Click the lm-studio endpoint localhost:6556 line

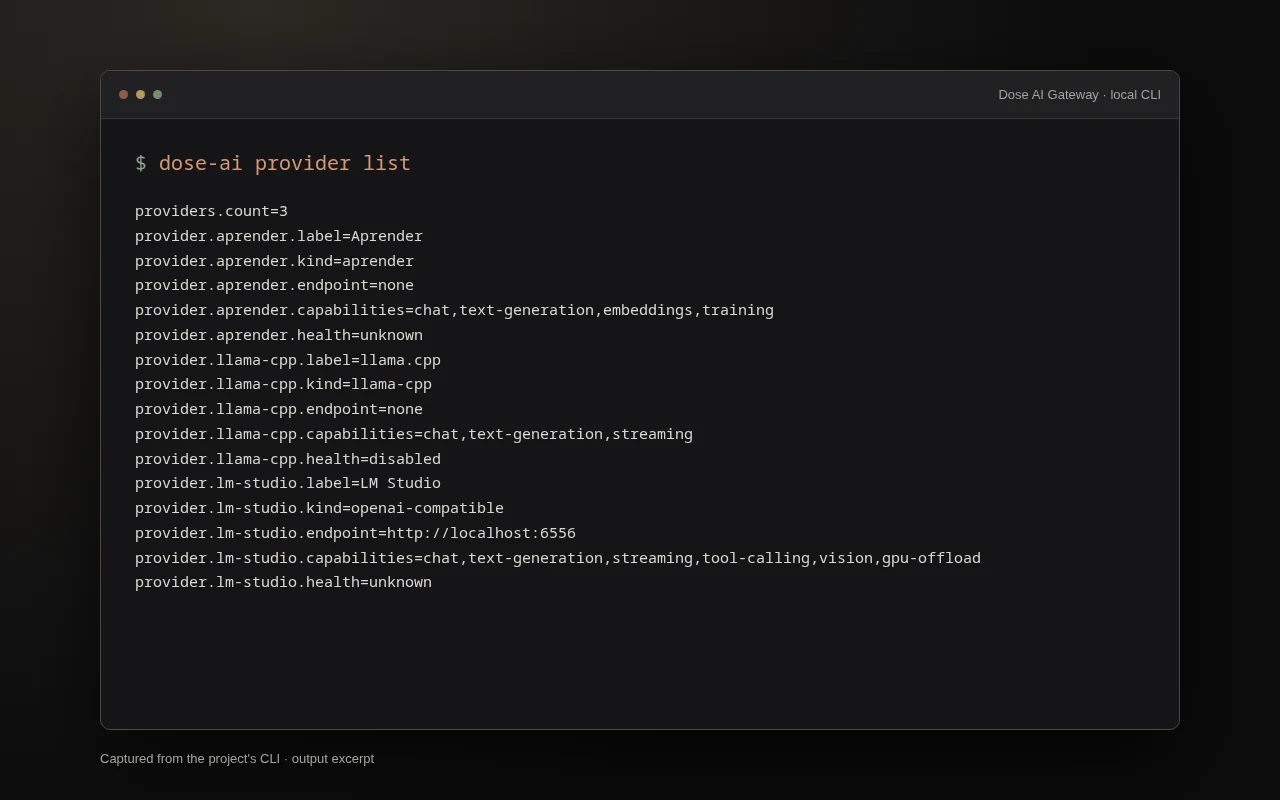point(355,533)
